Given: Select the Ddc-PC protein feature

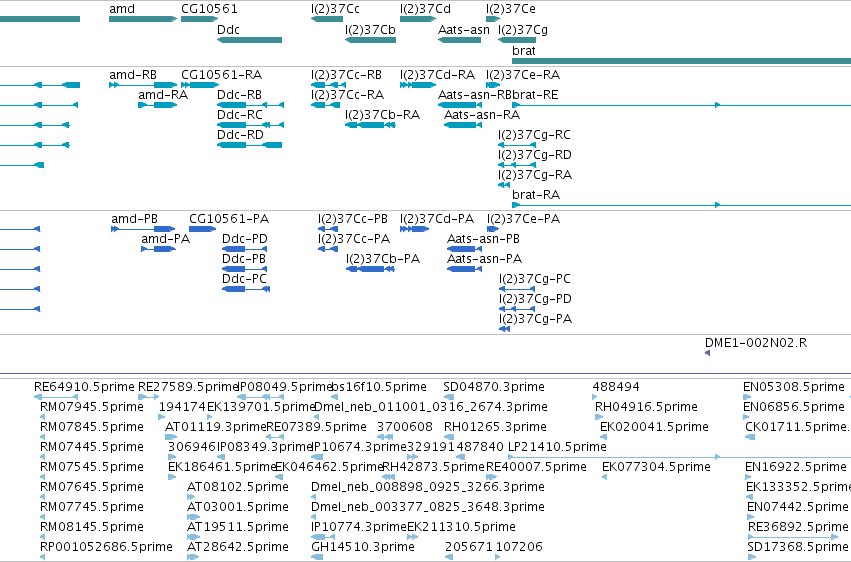Looking at the screenshot, I should [x=246, y=289].
